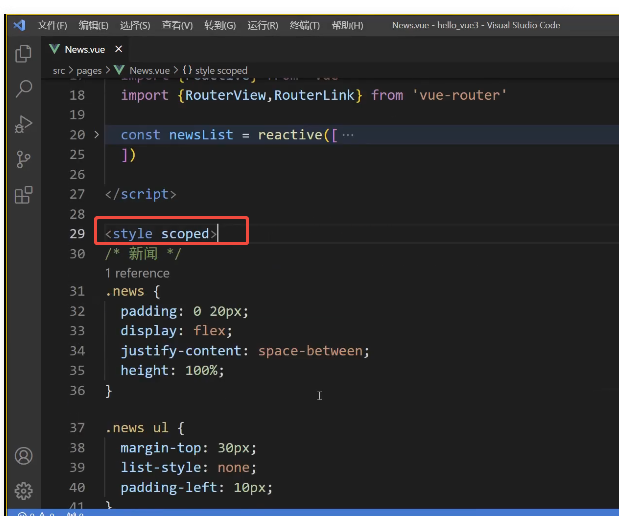Click the reactive function call
The image size is (619, 516).
[x=290, y=135]
